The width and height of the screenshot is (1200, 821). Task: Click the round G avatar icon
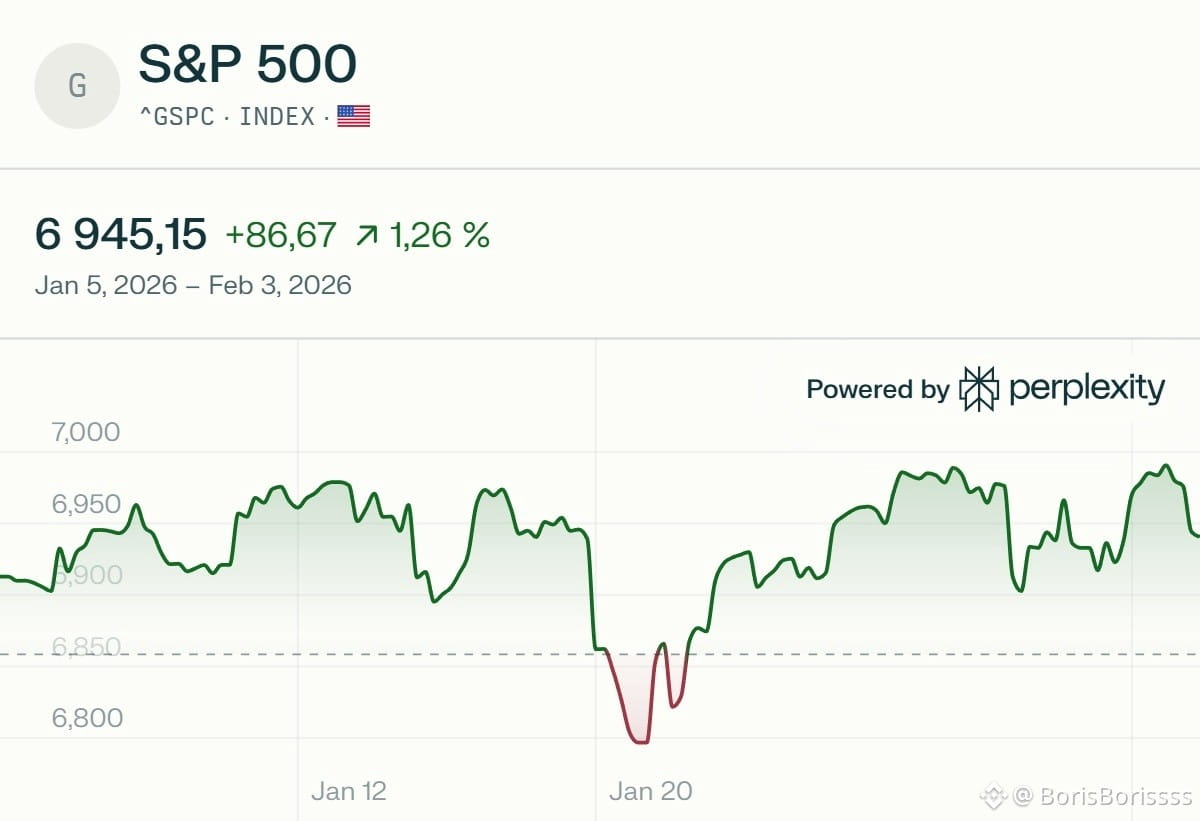point(78,86)
